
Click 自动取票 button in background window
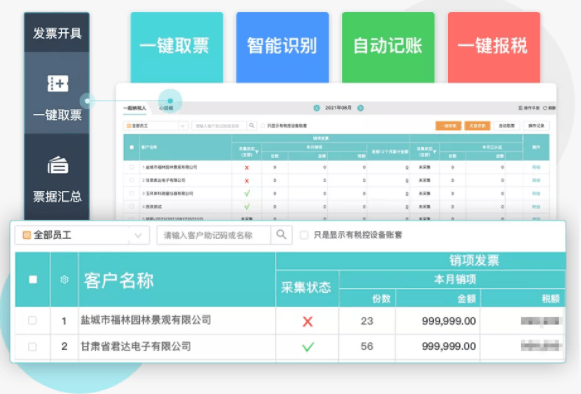507,126
